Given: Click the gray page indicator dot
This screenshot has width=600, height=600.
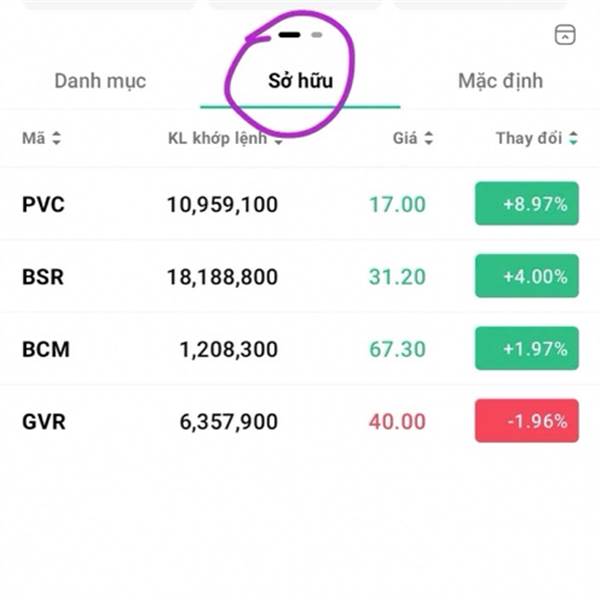Looking at the screenshot, I should 316,34.
